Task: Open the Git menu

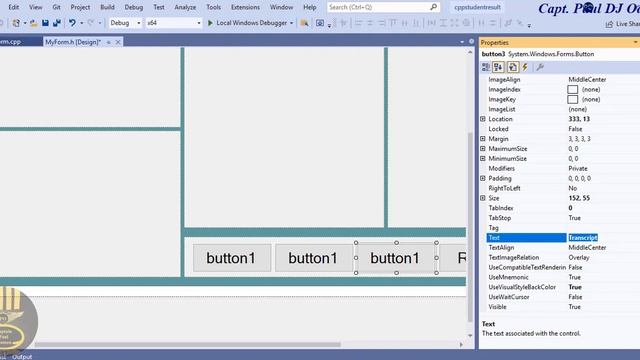Action: tap(56, 7)
